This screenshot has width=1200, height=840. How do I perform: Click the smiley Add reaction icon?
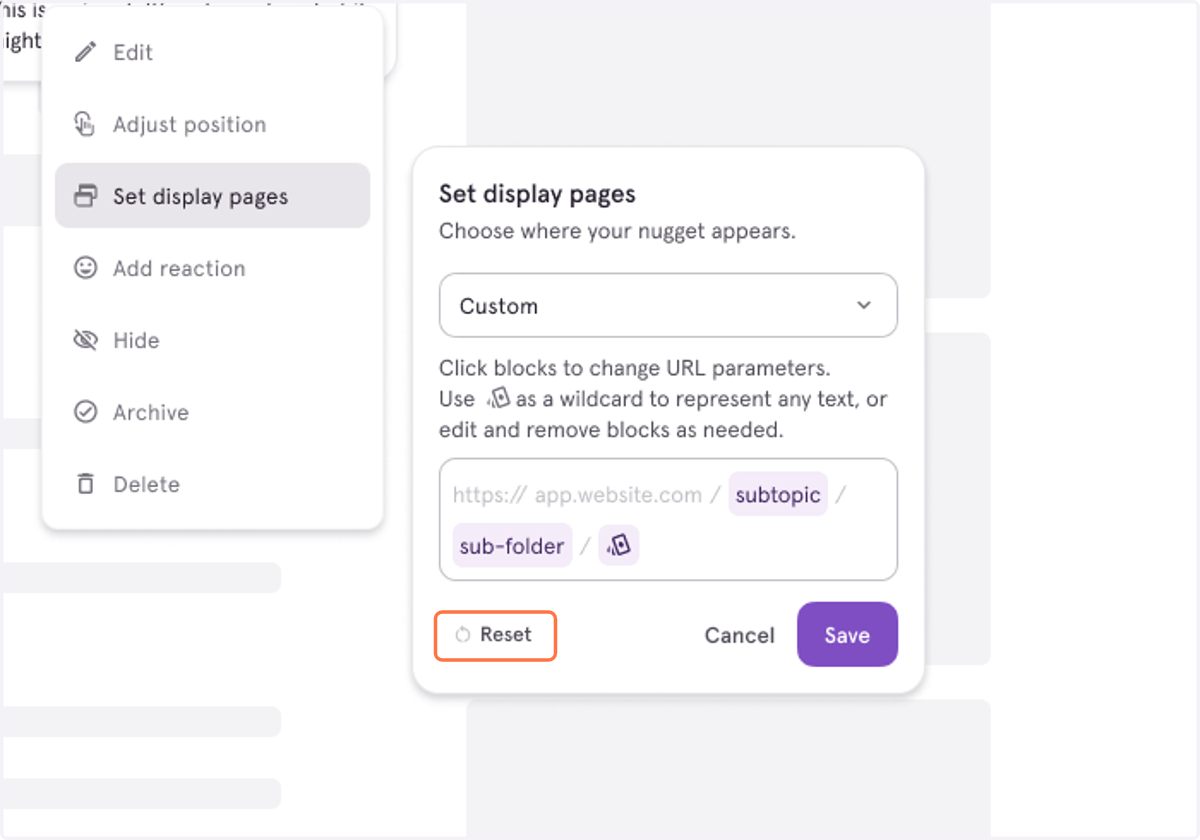click(86, 268)
